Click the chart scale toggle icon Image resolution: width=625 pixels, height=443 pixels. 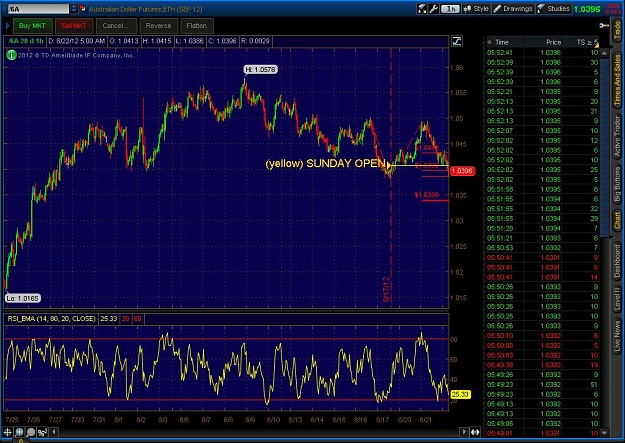[x=457, y=41]
